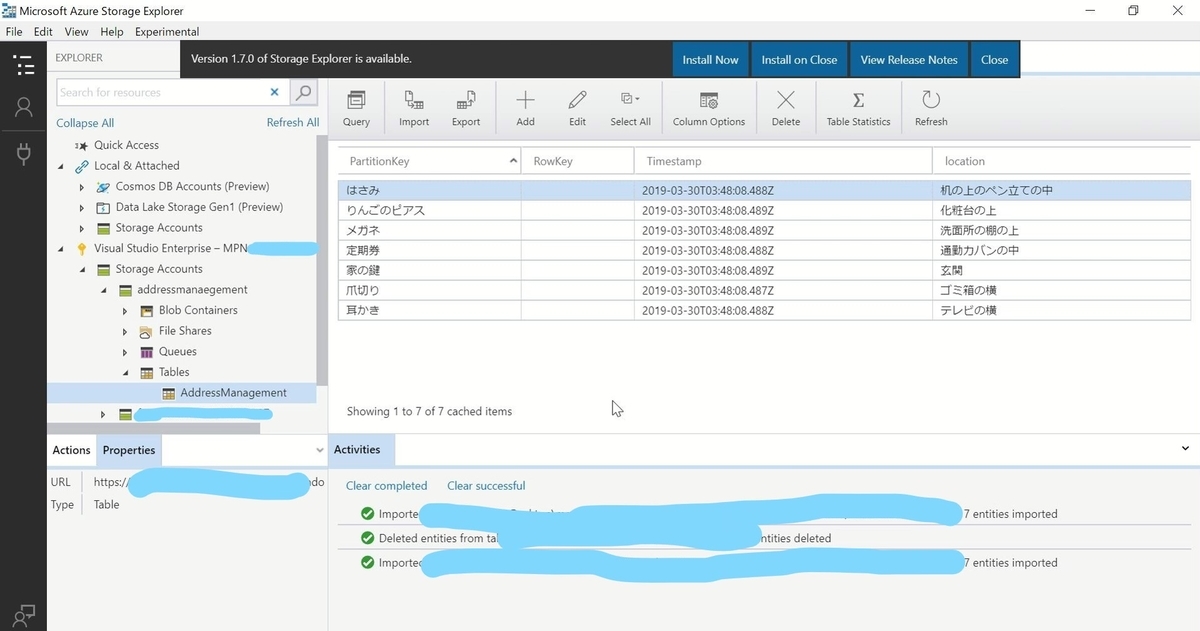Delete the selected entity
Viewport: 1200px width, 631px height.
coord(786,108)
